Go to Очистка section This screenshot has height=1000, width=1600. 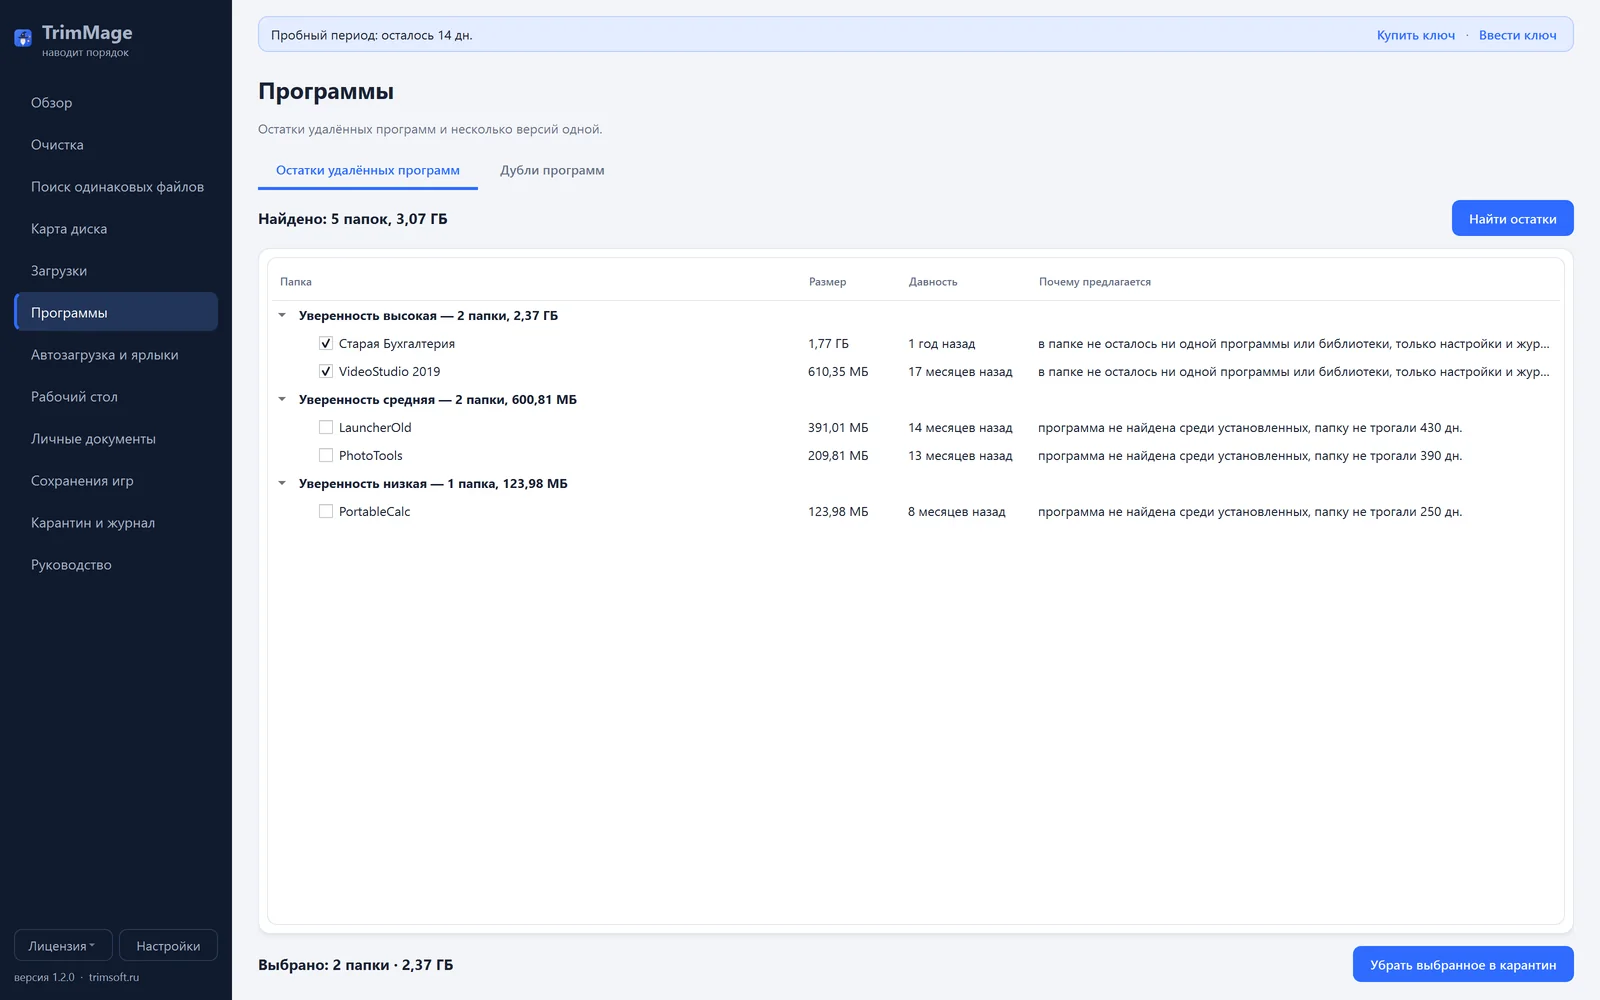tap(116, 144)
